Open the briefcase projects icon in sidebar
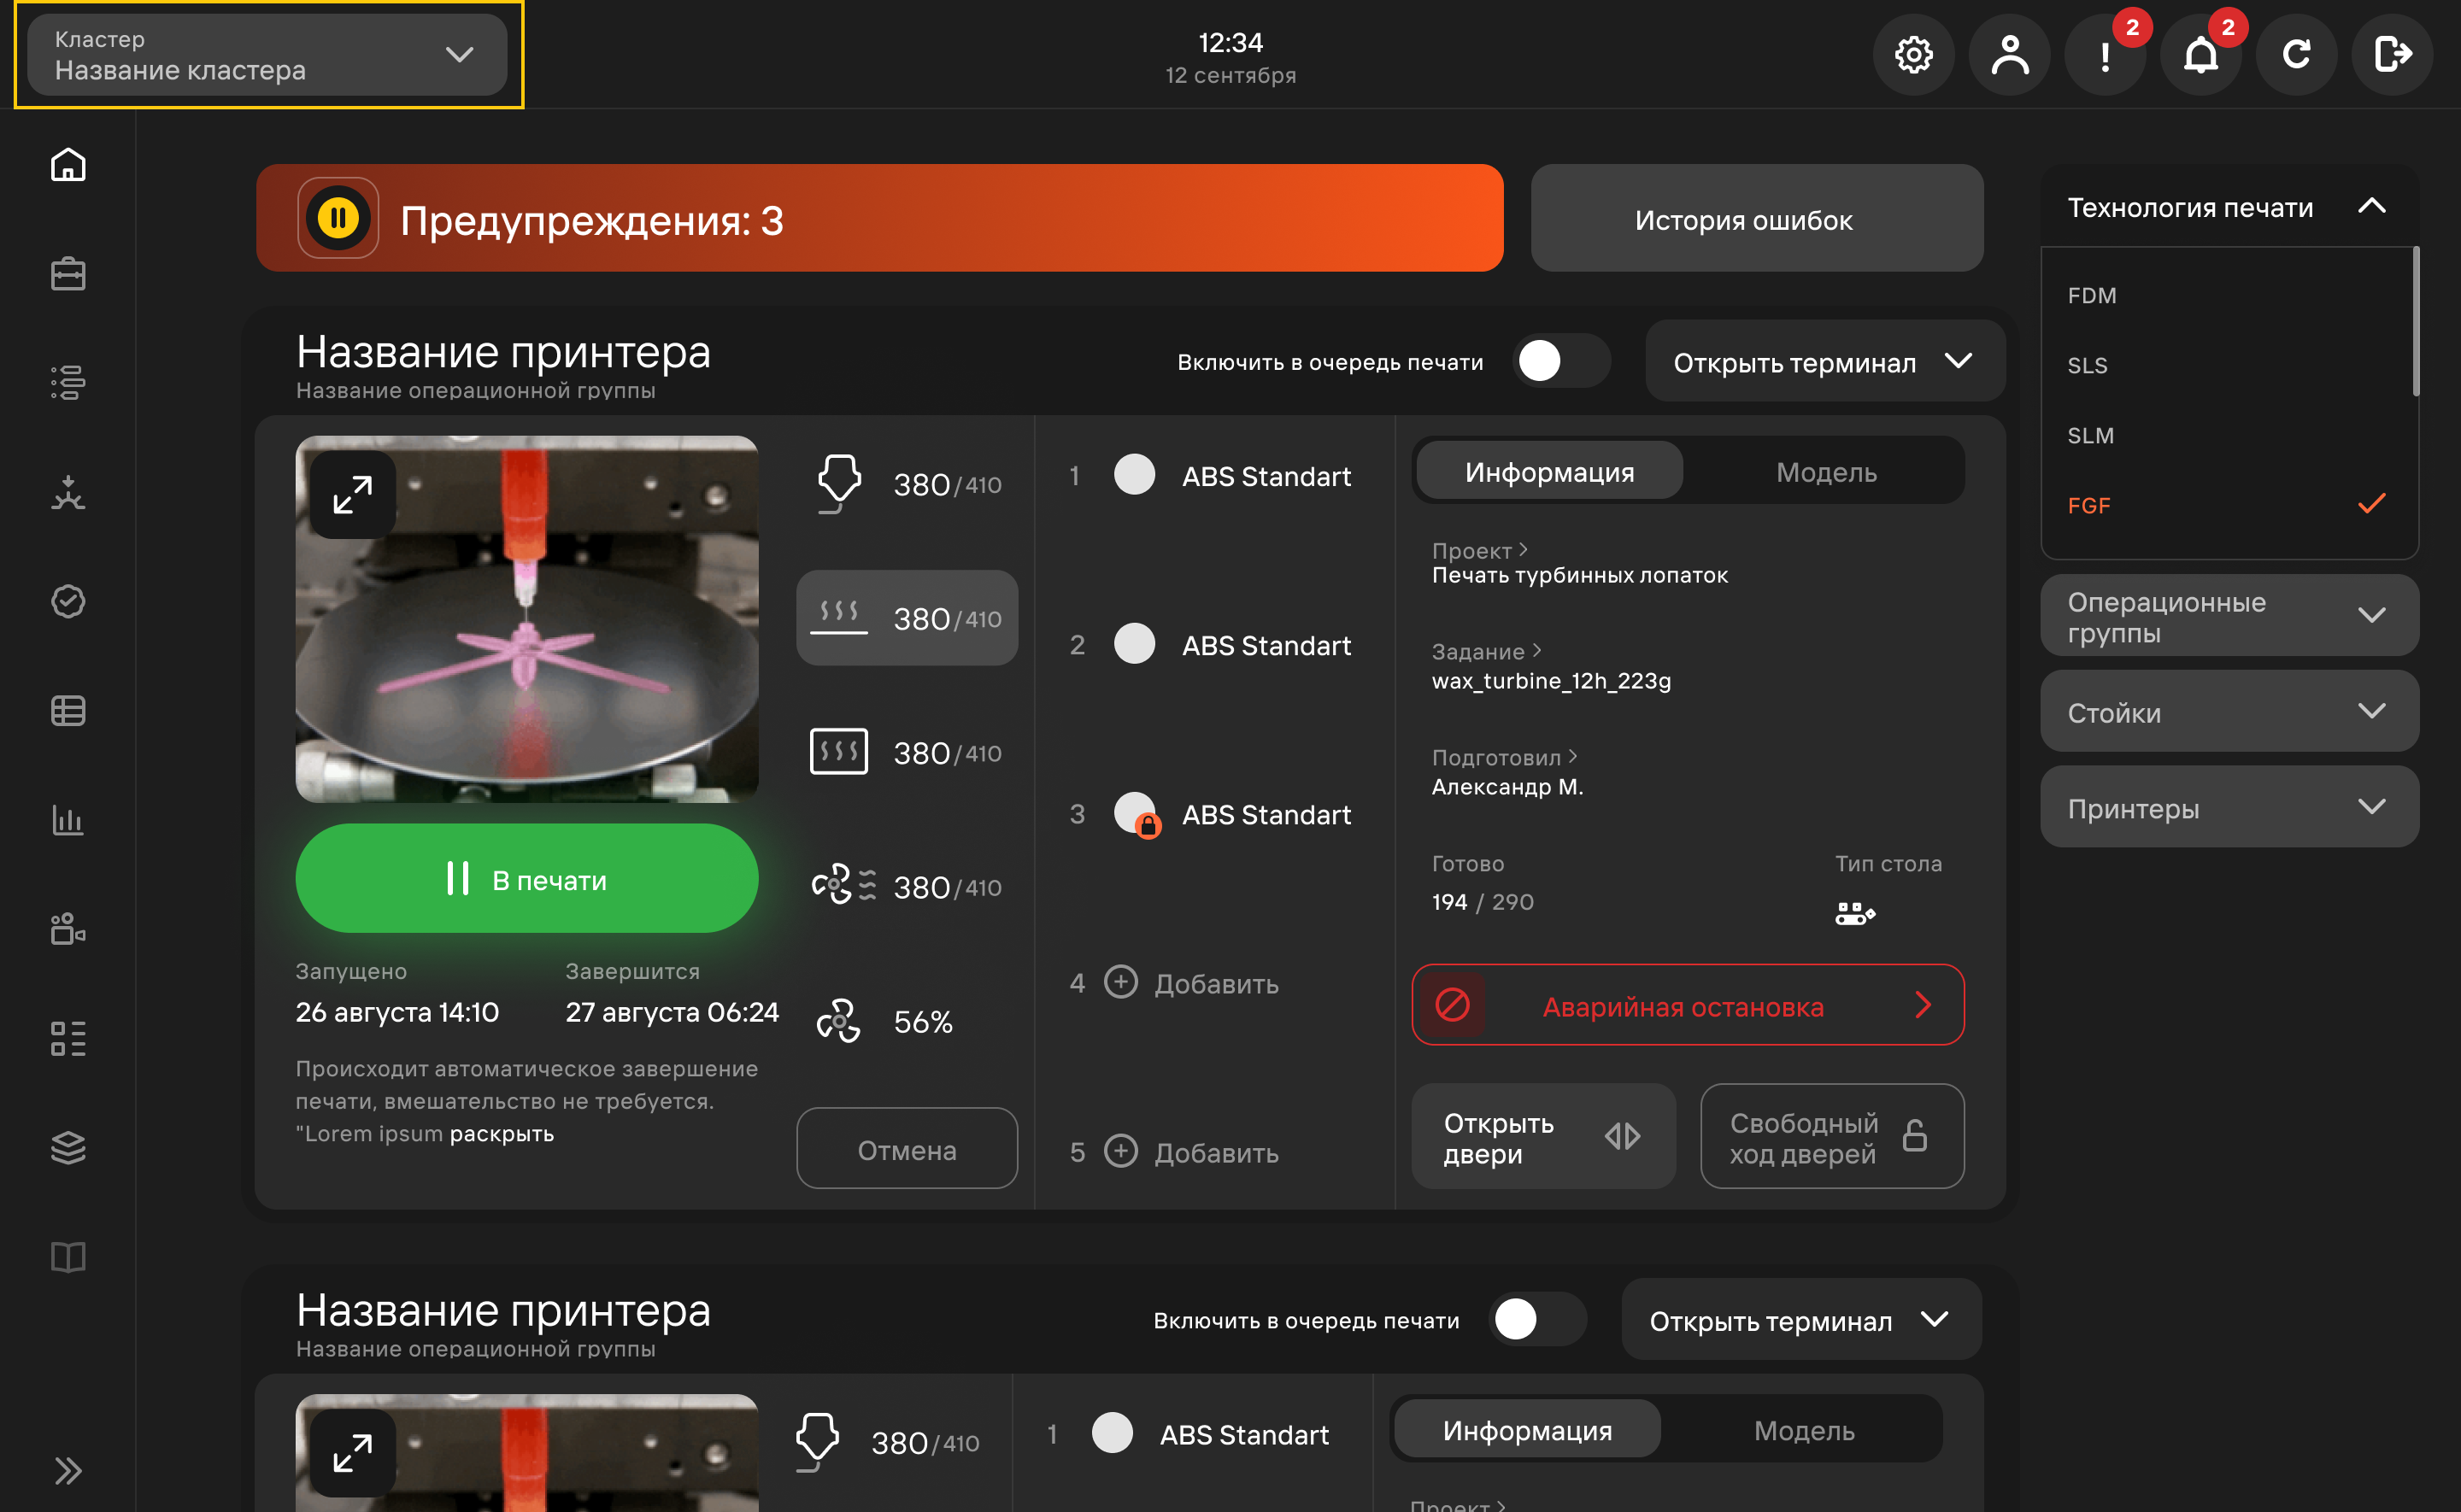This screenshot has height=1512, width=2461. [68, 273]
